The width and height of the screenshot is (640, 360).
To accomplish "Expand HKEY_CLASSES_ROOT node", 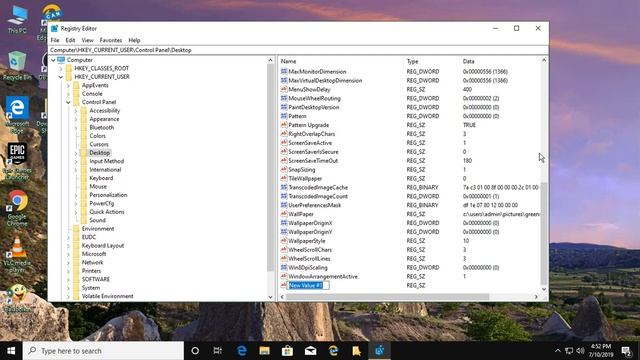I will click(x=60, y=68).
